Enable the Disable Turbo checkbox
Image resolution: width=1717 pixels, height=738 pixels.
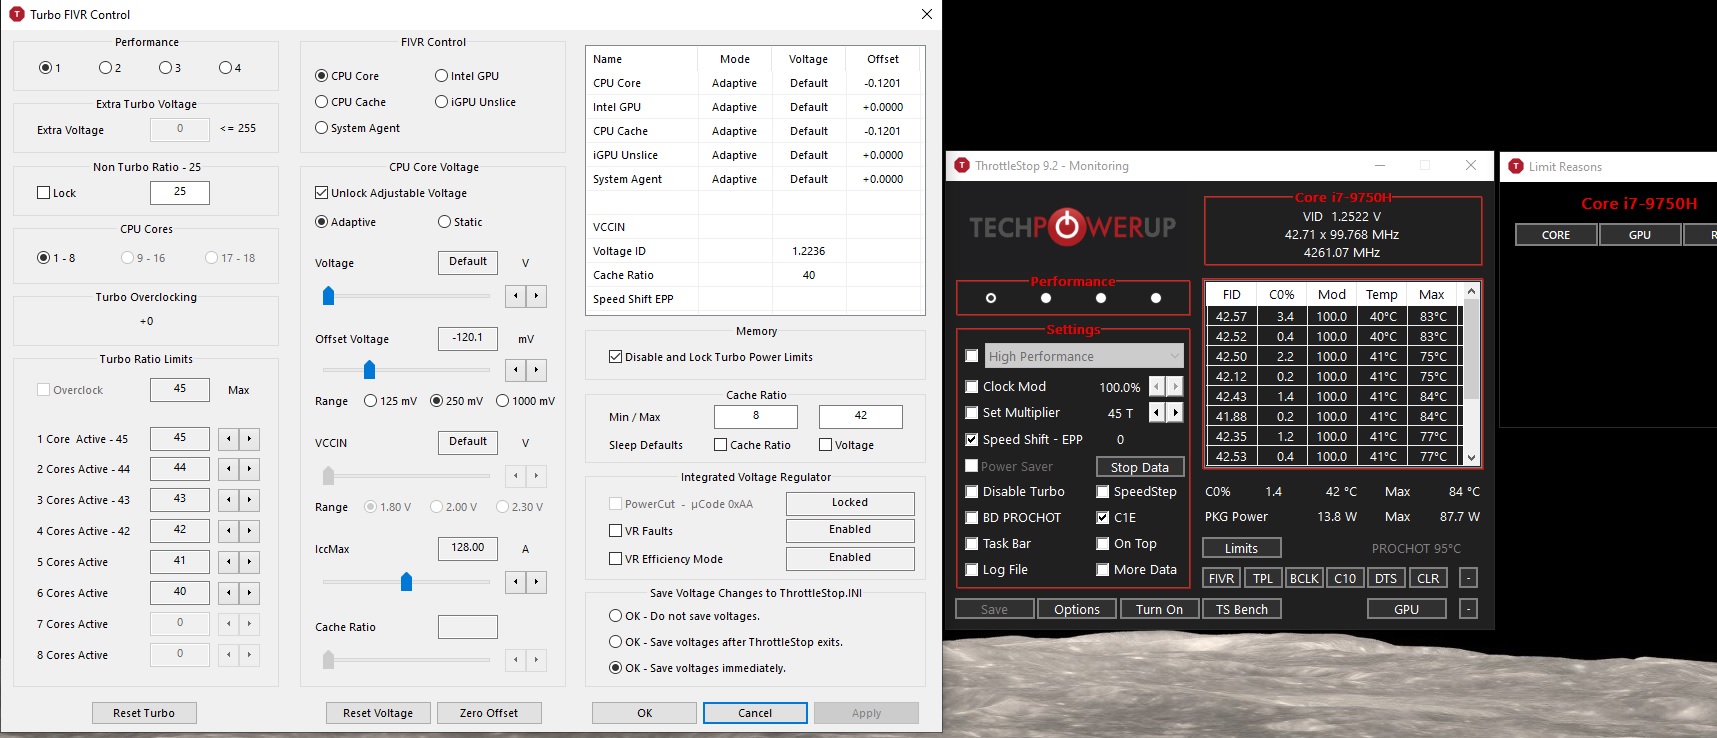971,492
